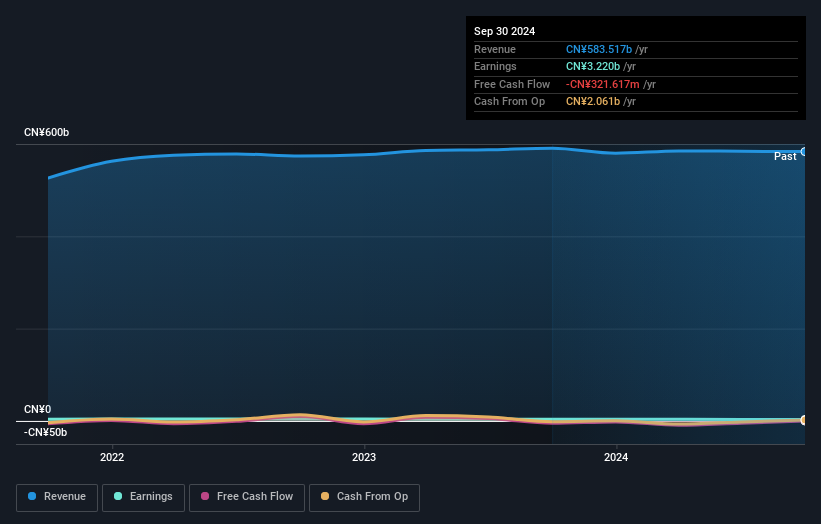Image resolution: width=821 pixels, height=524 pixels.
Task: Click the Sep 30 2024 tooltip date
Action: click(505, 31)
